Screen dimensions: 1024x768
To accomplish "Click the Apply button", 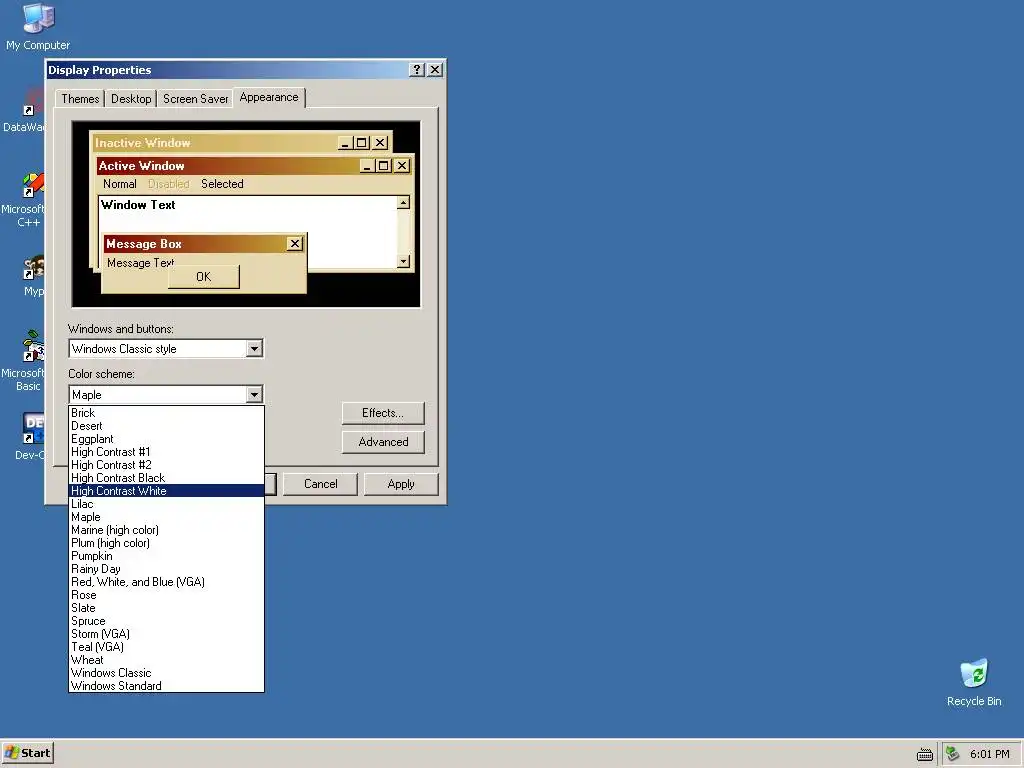I will 400,484.
